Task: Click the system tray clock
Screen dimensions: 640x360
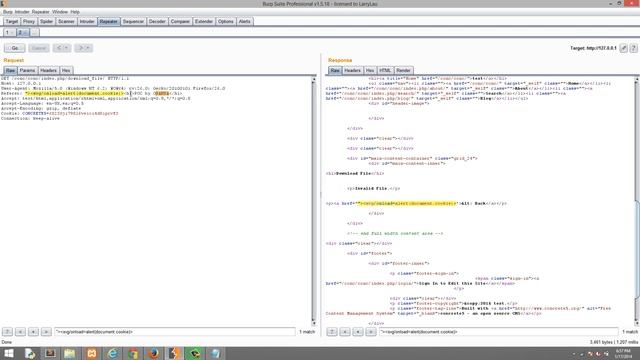Action: (x=623, y=353)
